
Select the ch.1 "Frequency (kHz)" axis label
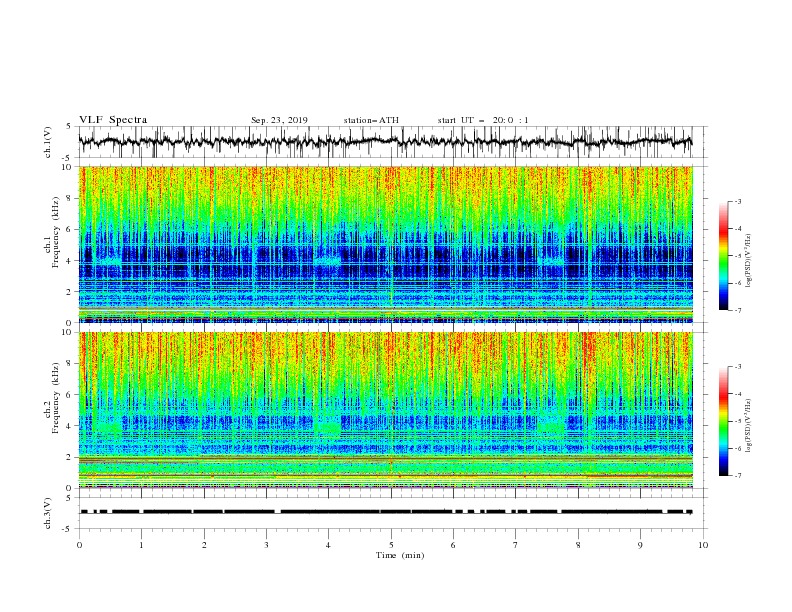tap(56, 233)
